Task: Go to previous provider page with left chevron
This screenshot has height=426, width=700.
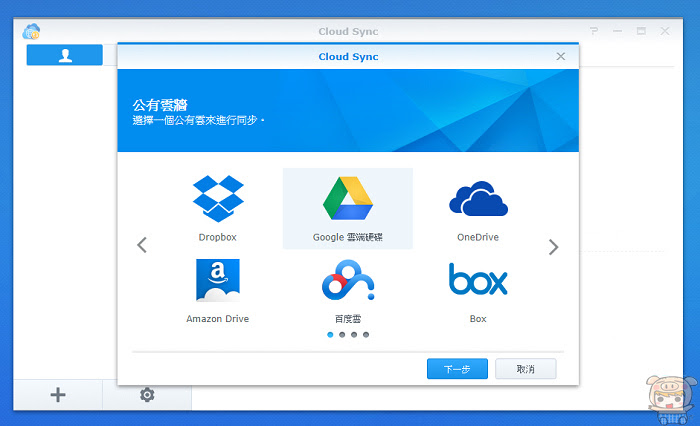Action: pos(142,245)
